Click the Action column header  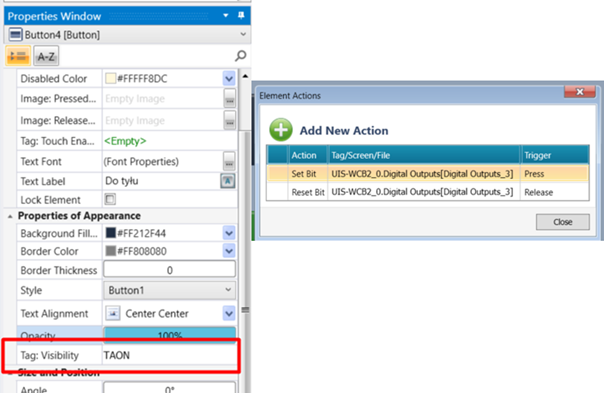(x=308, y=155)
